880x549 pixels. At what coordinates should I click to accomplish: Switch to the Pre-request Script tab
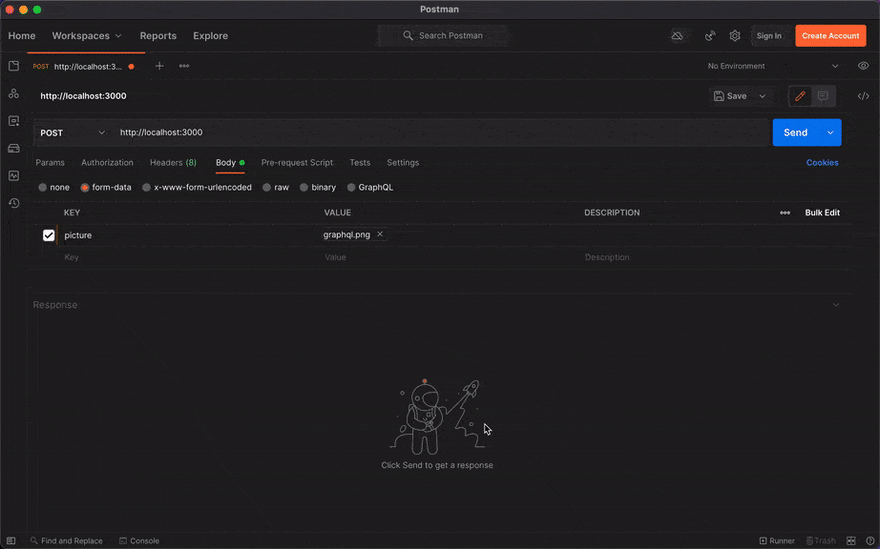coord(297,163)
